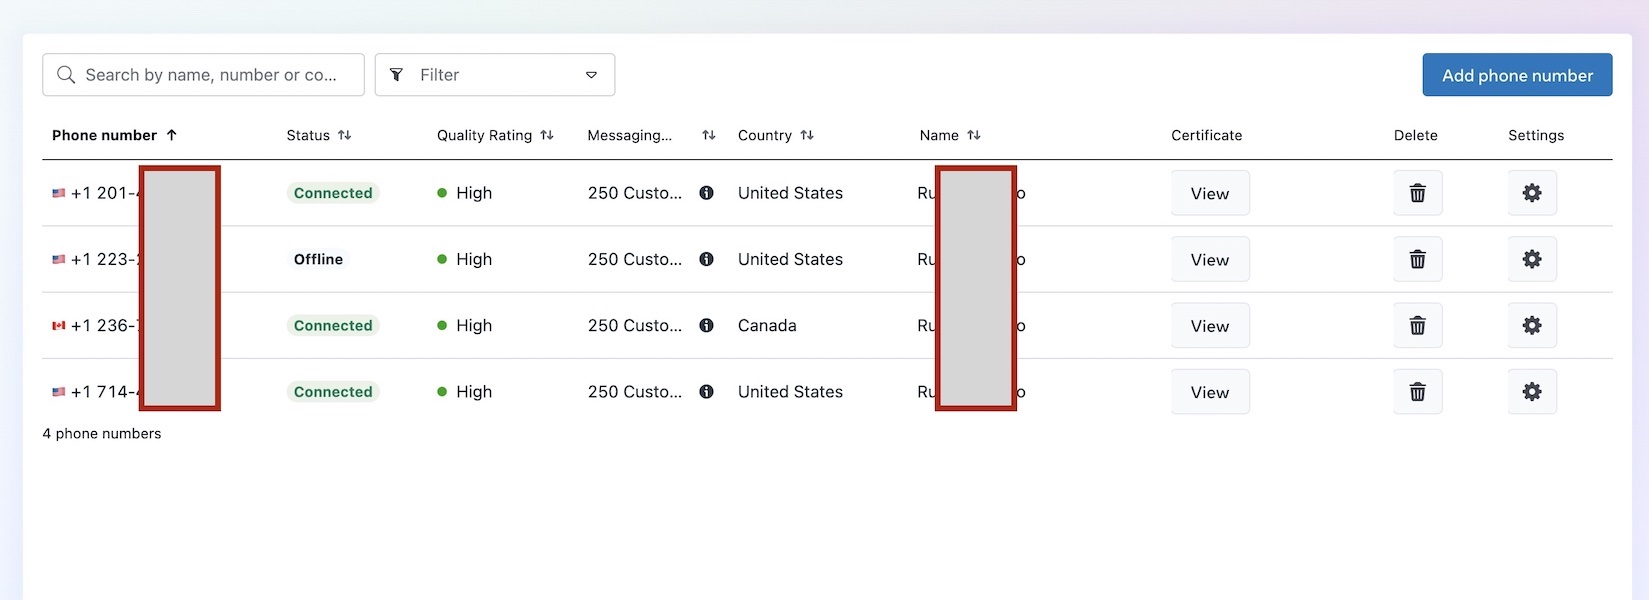Show messaging limit info for Canada row
The image size is (1649, 600).
(x=706, y=325)
